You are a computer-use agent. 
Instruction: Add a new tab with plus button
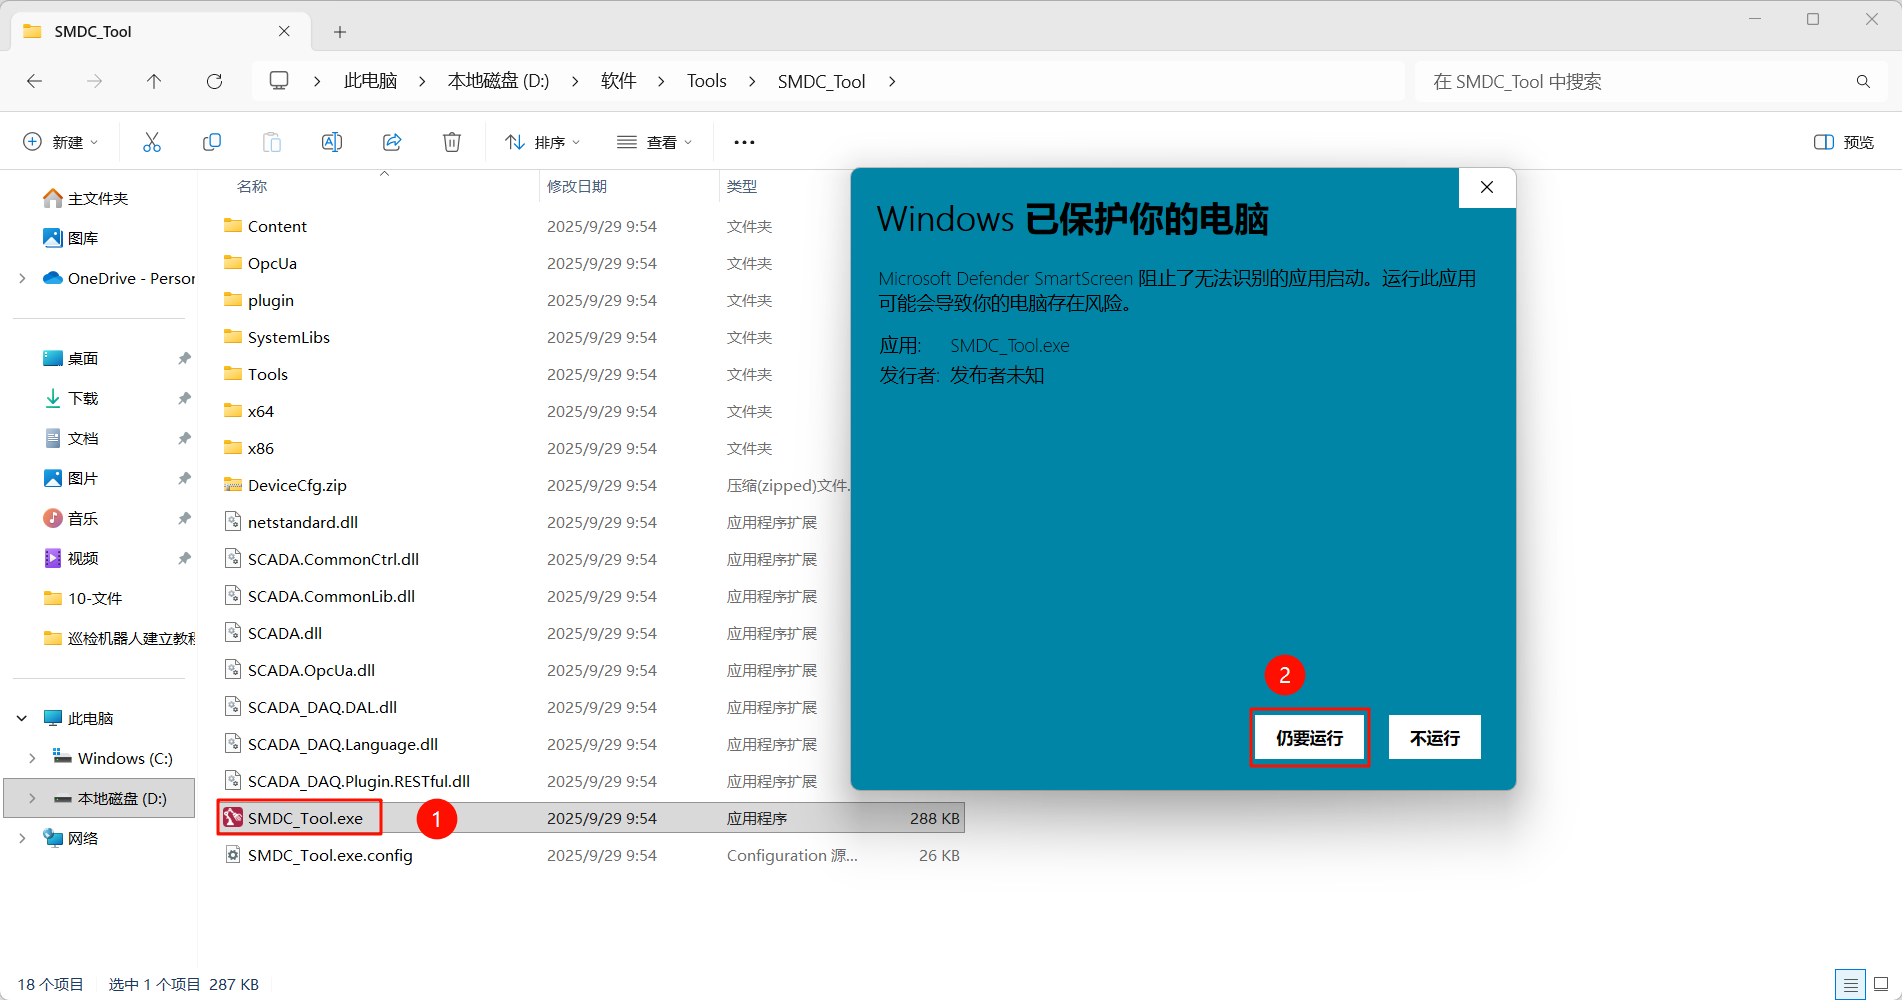tap(340, 32)
